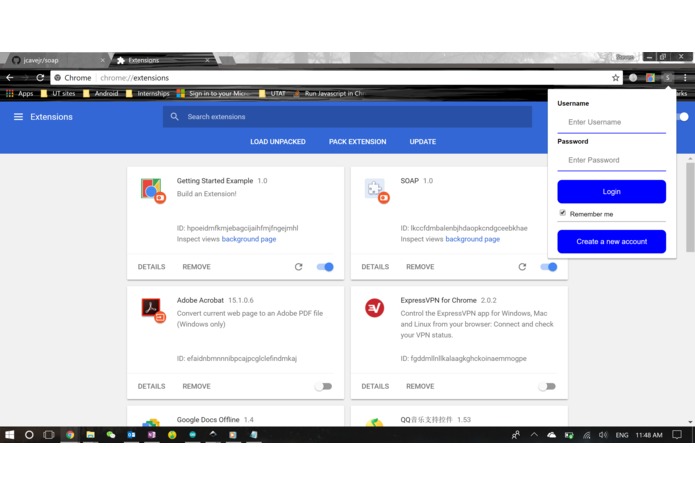This screenshot has height=494, width=695.
Task: Close the jcavejr/soap tab
Action: (102, 60)
